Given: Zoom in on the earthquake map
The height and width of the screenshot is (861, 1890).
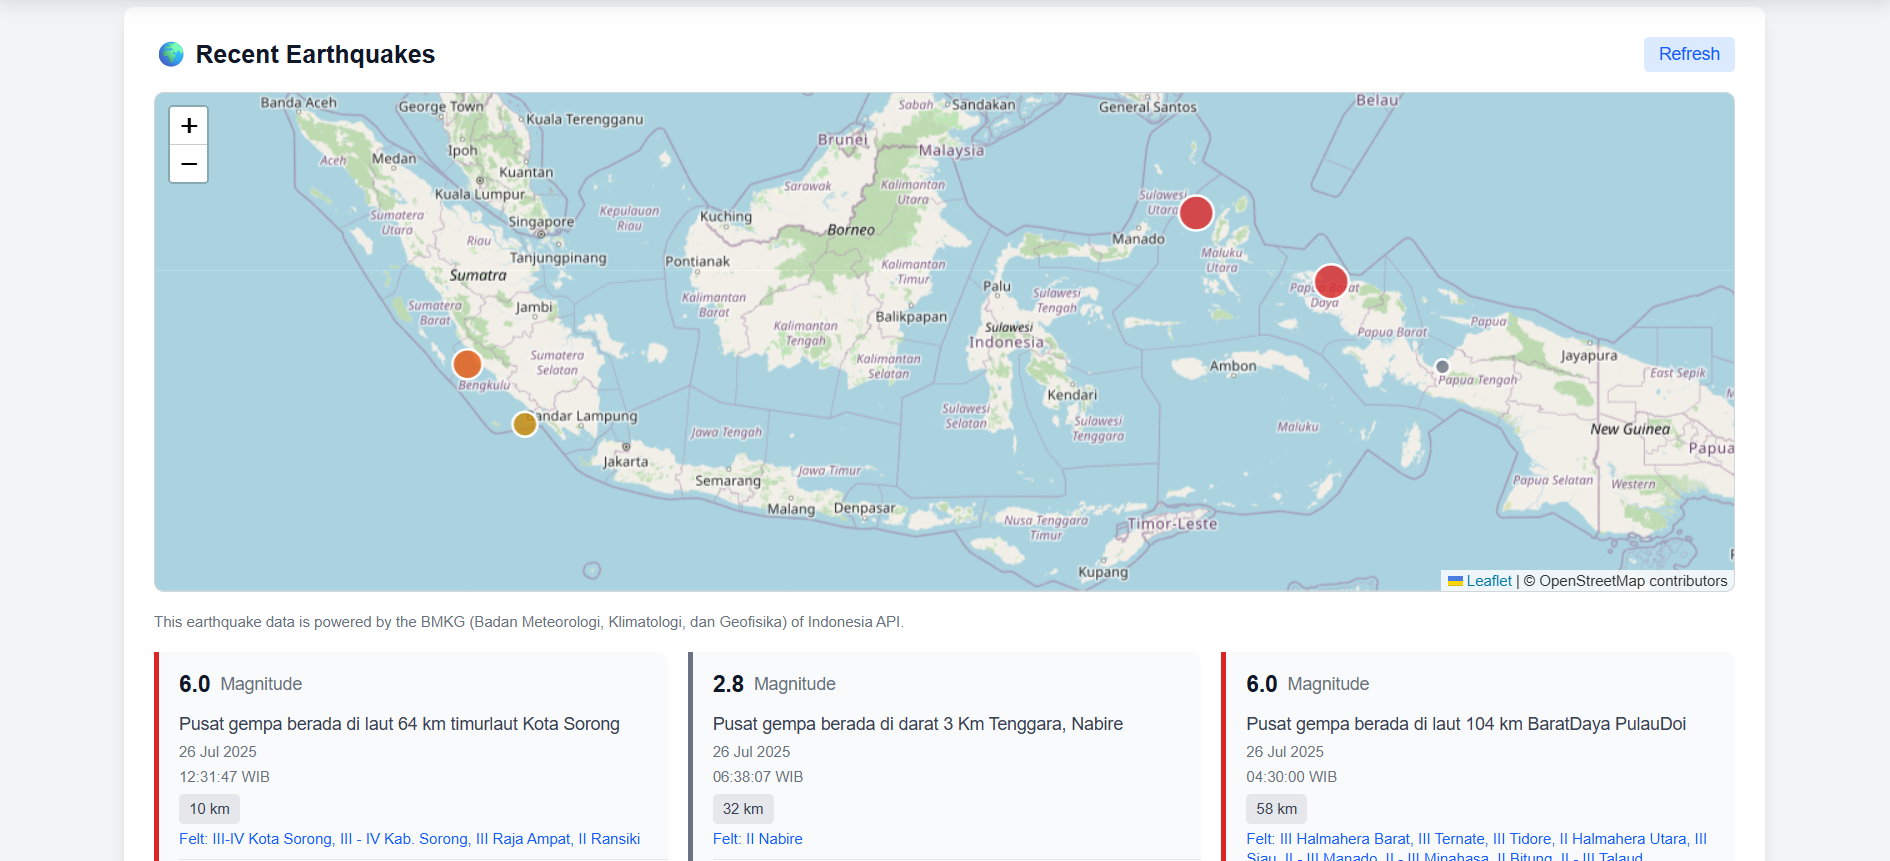Looking at the screenshot, I should (x=188, y=126).
